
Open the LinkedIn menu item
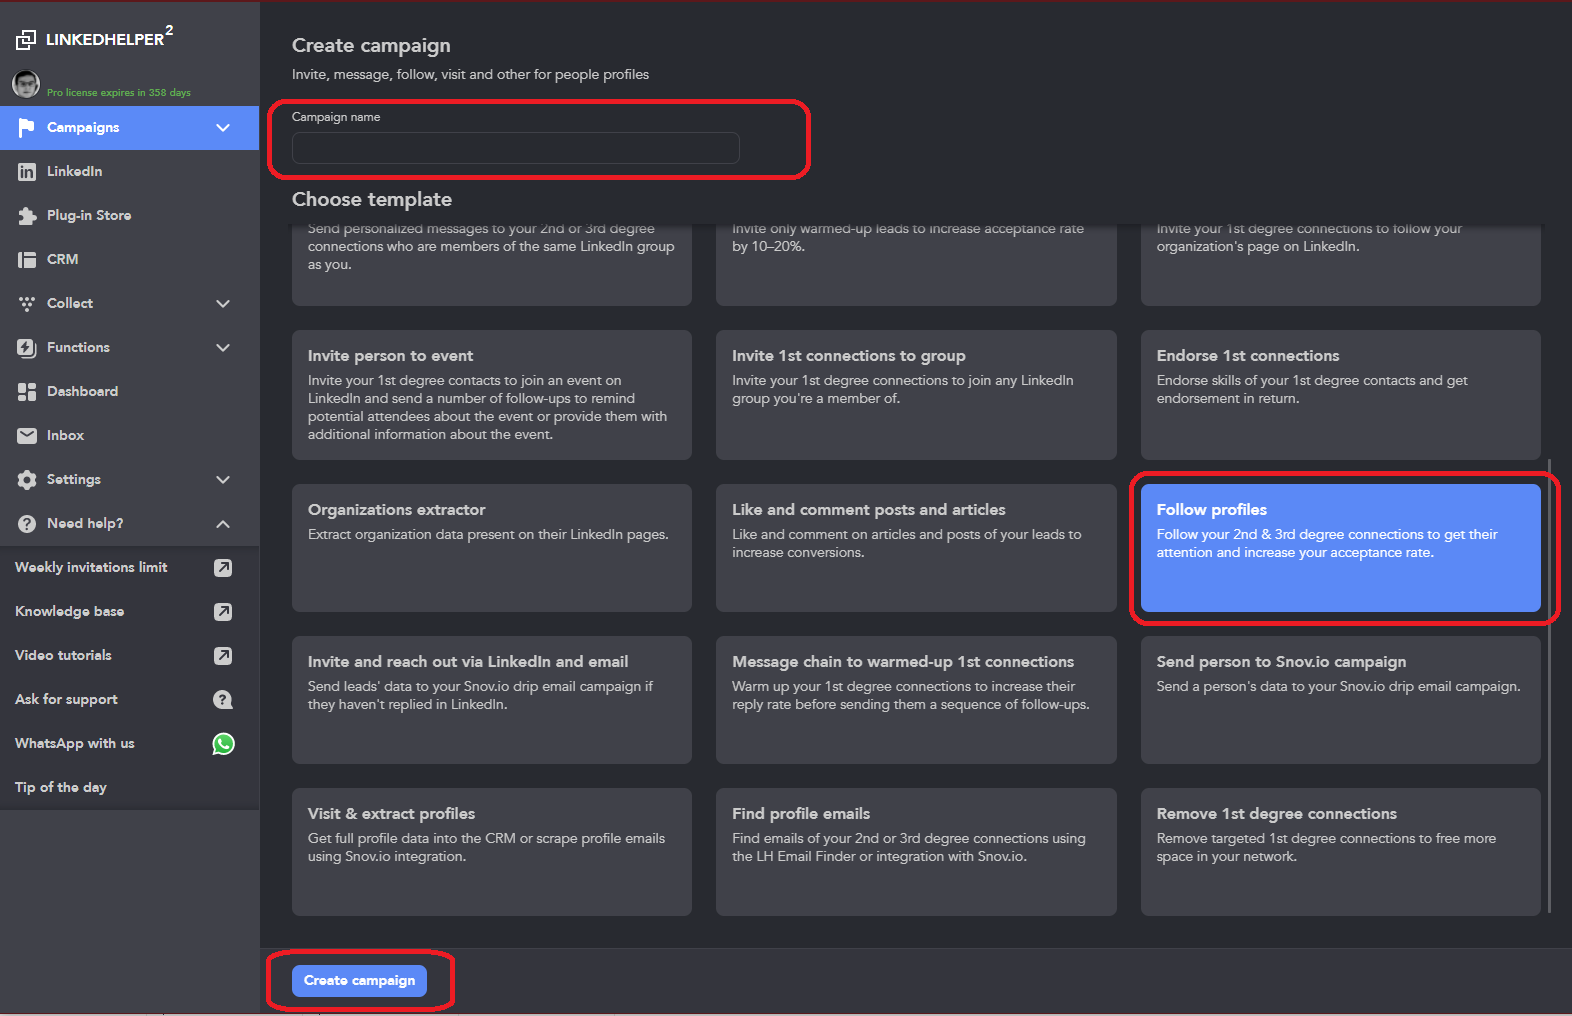[x=130, y=172]
